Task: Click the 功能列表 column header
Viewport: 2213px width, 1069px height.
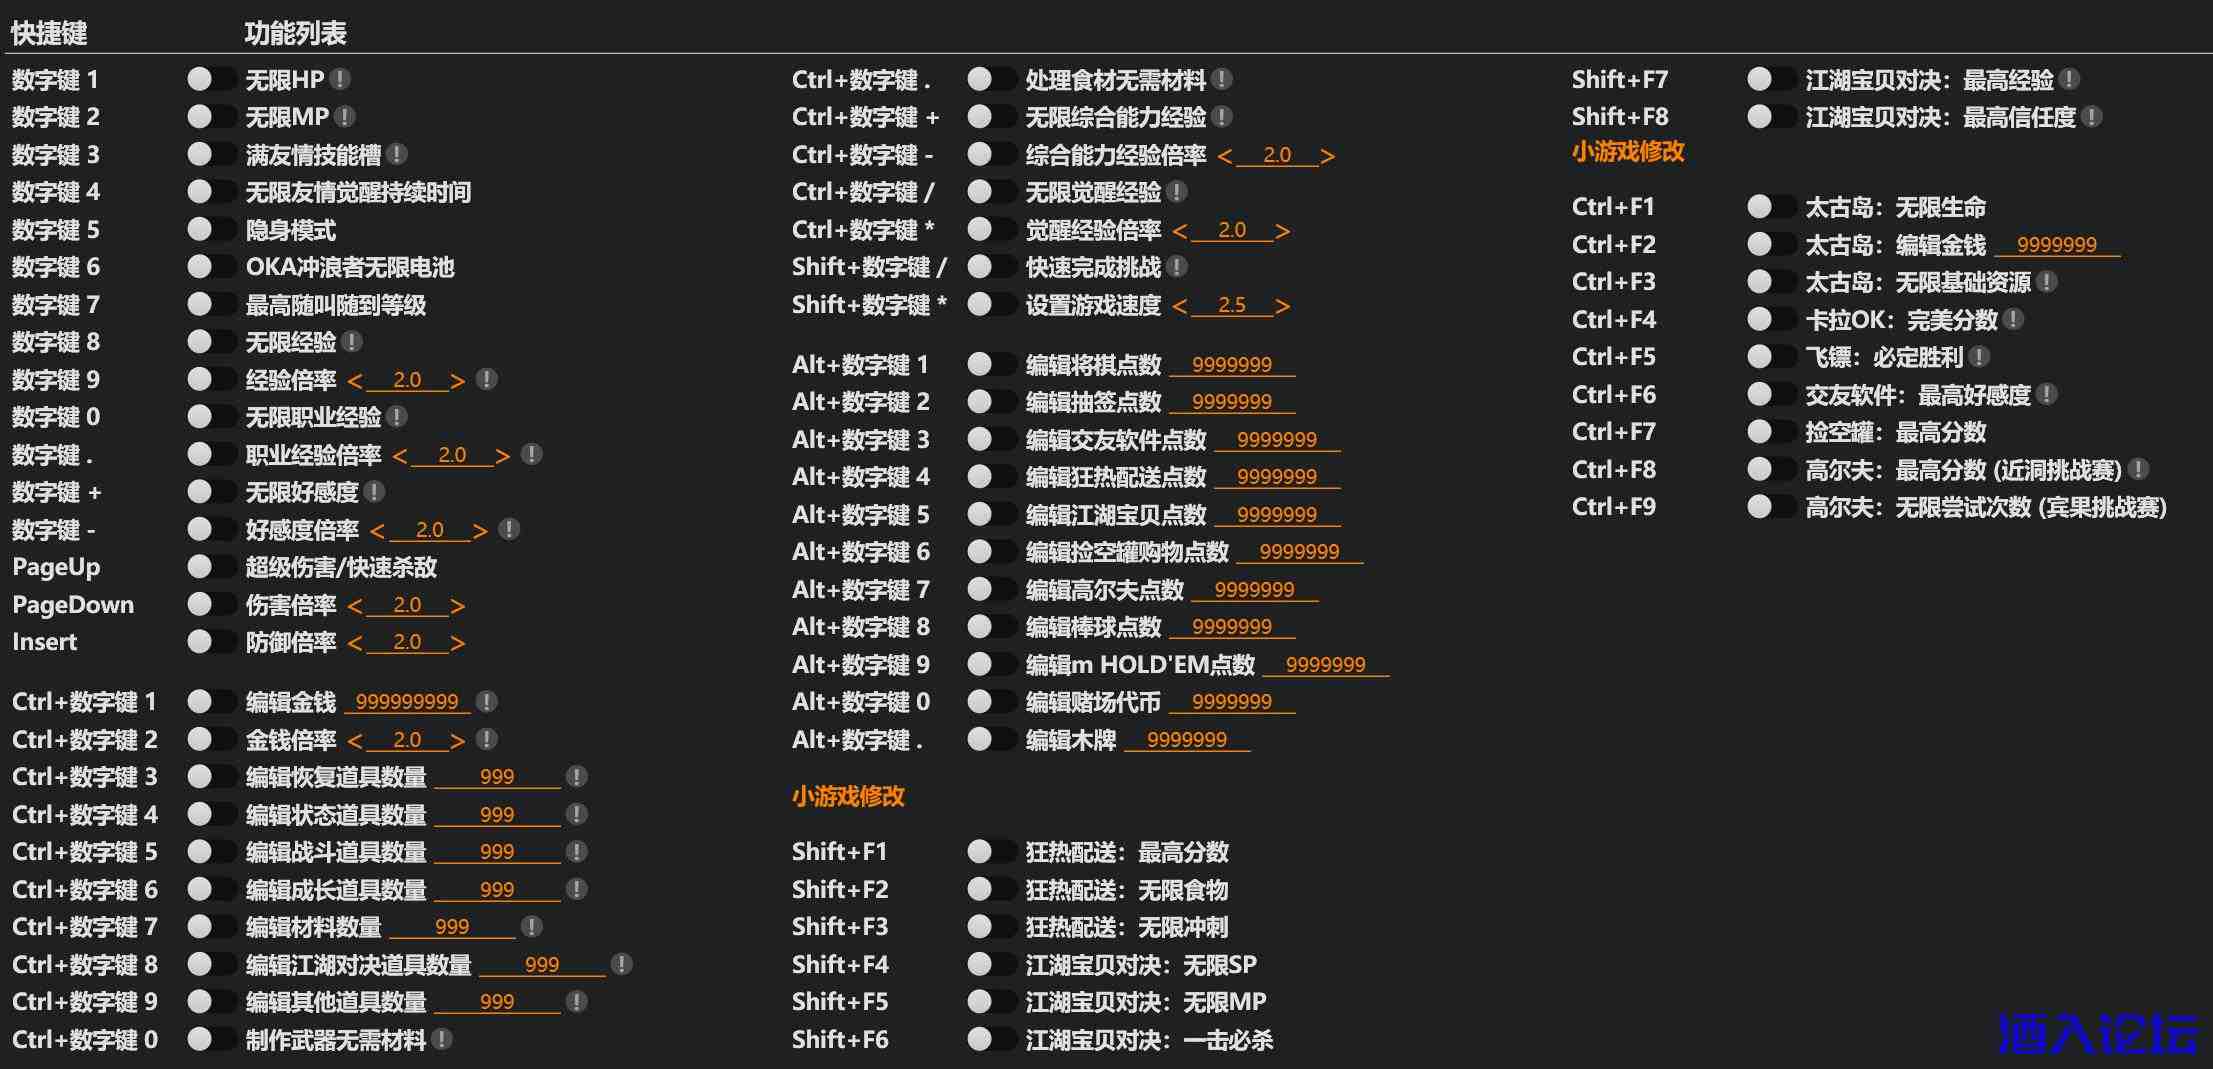Action: click(295, 33)
